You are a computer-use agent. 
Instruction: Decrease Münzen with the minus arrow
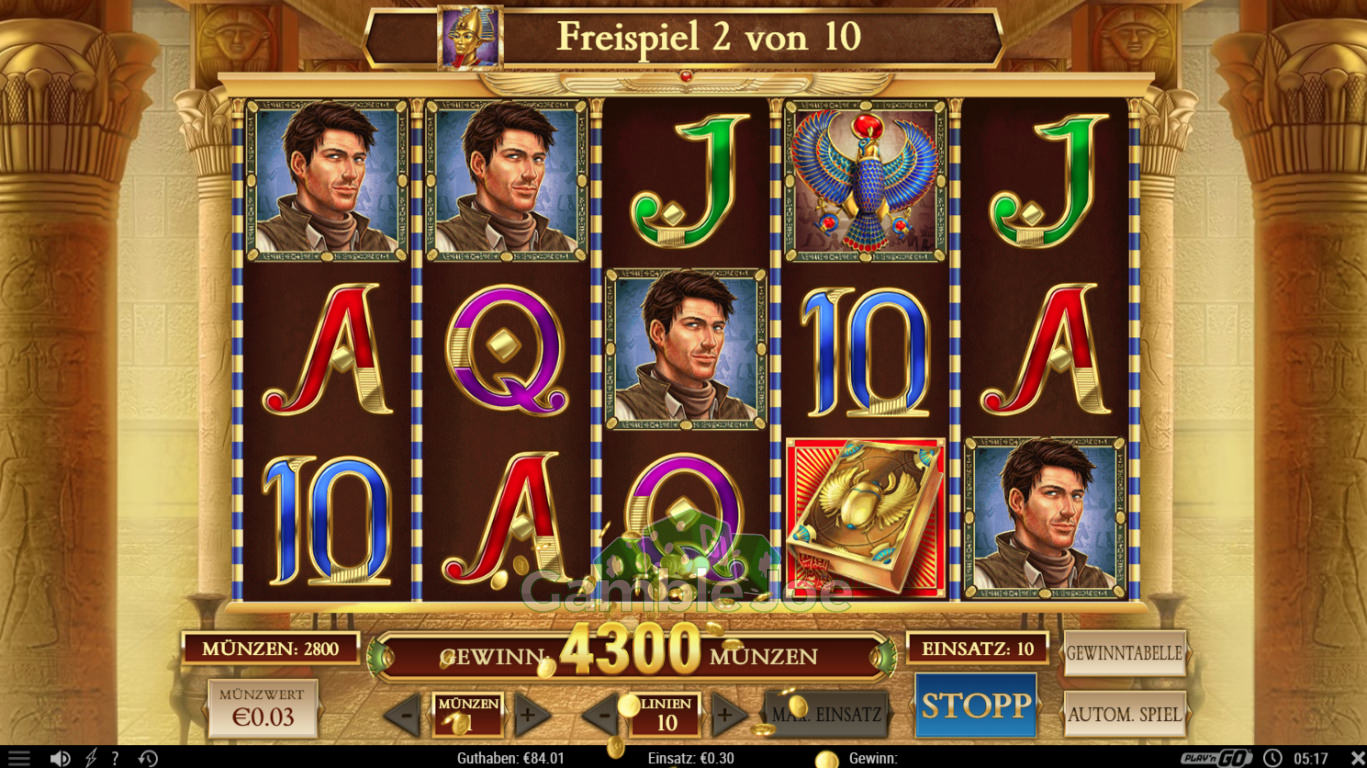point(402,715)
